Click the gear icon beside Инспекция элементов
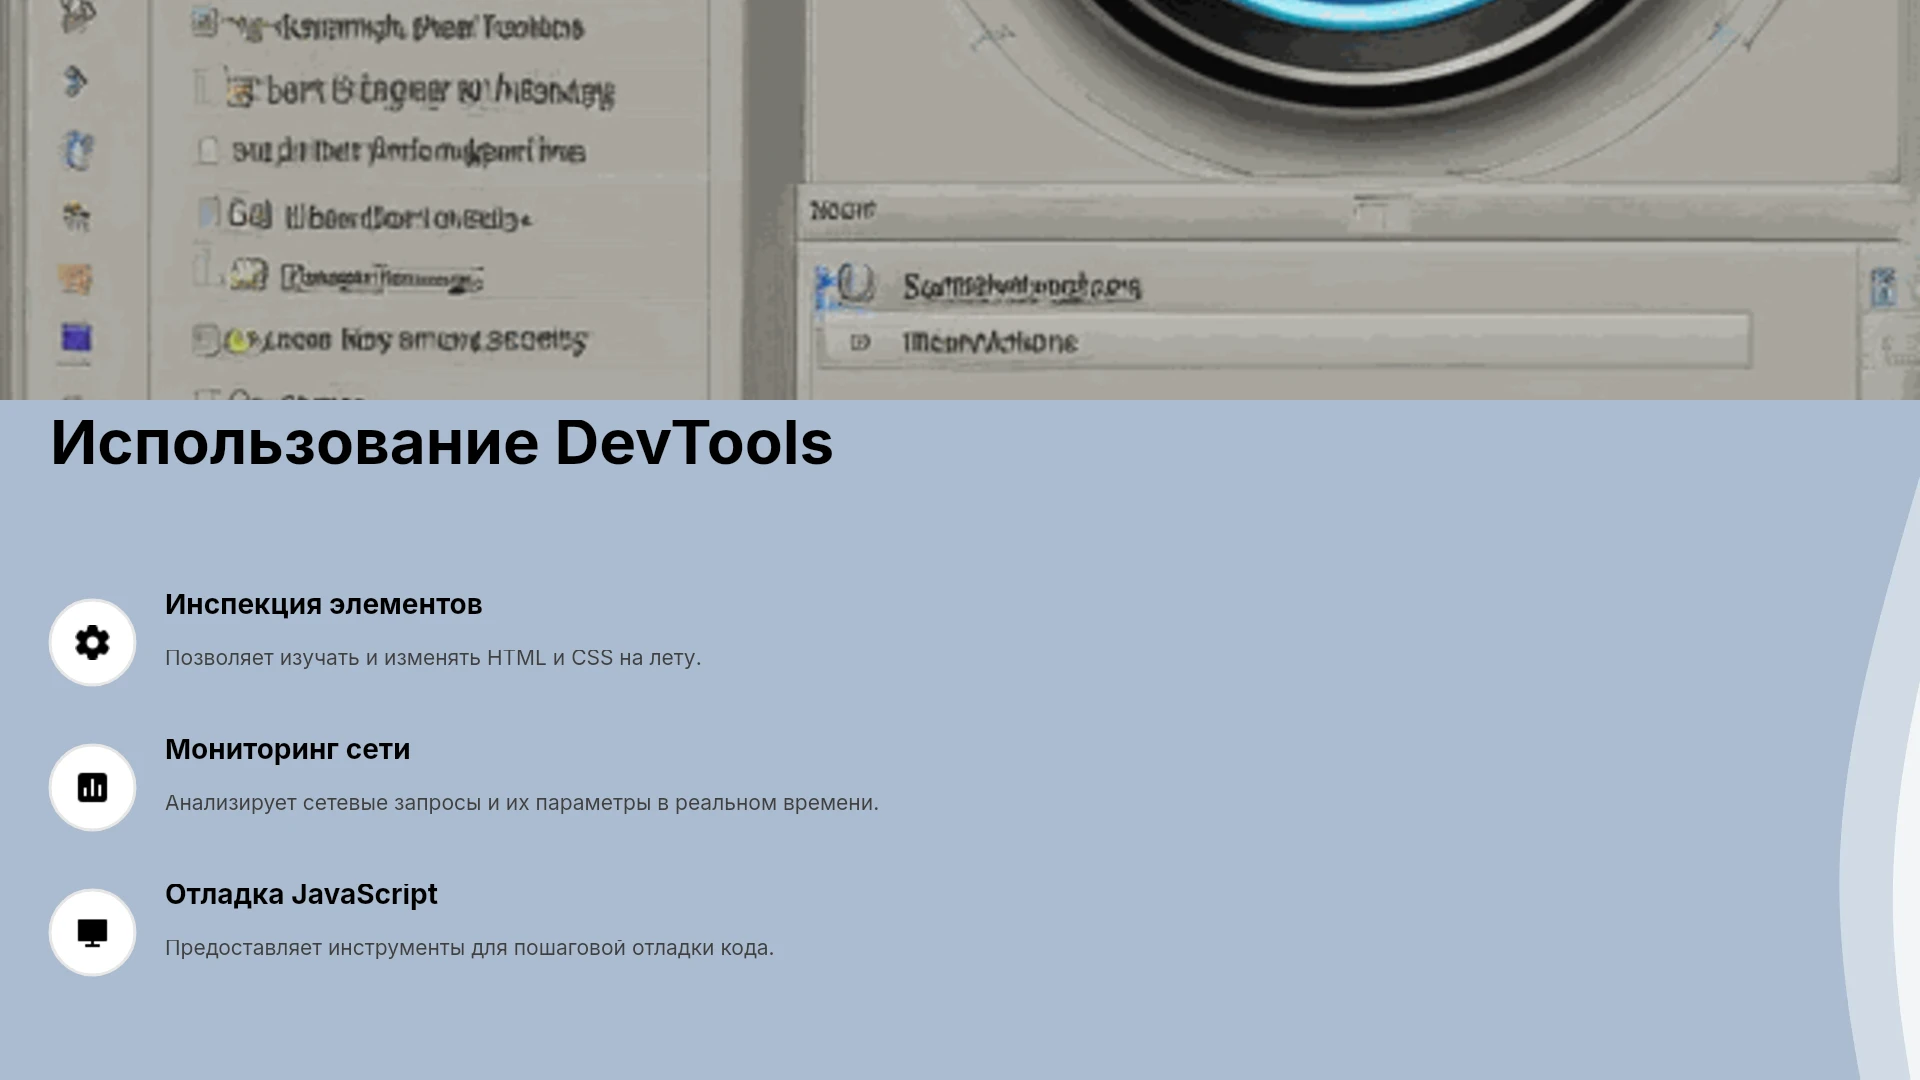 pos(92,642)
